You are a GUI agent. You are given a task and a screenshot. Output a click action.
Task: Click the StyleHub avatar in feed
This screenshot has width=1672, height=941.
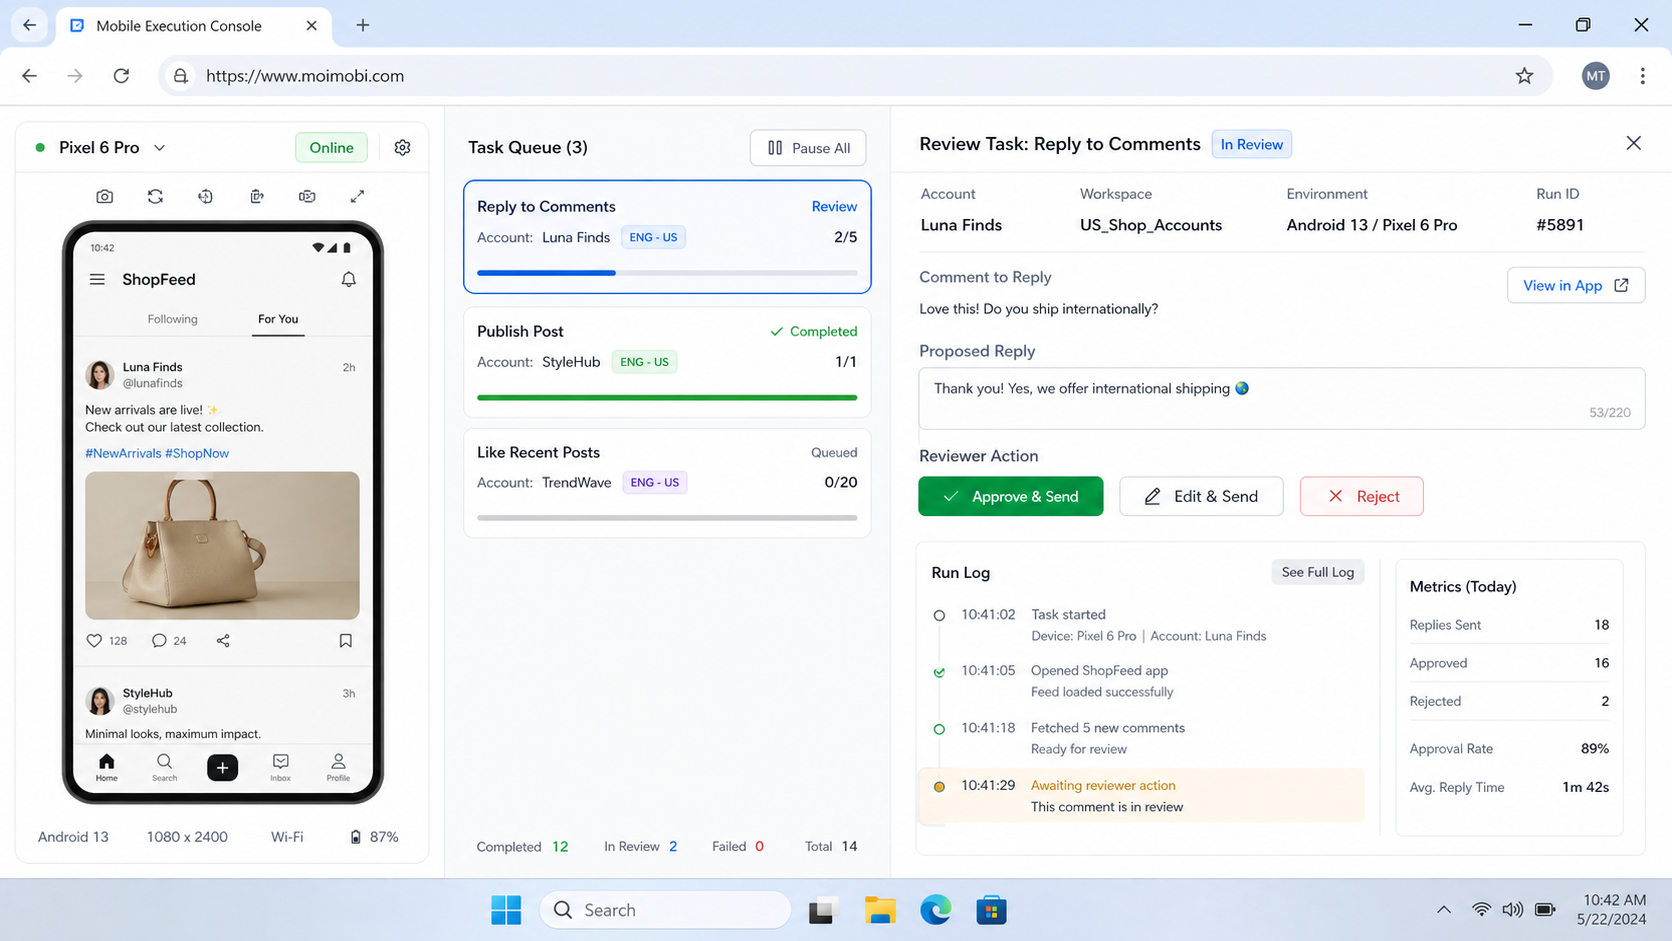pyautogui.click(x=99, y=701)
